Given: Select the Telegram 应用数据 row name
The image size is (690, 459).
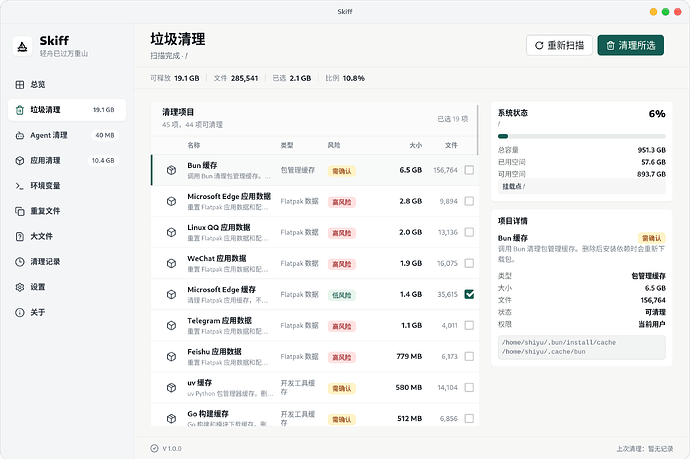Looking at the screenshot, I should click(x=220, y=321).
